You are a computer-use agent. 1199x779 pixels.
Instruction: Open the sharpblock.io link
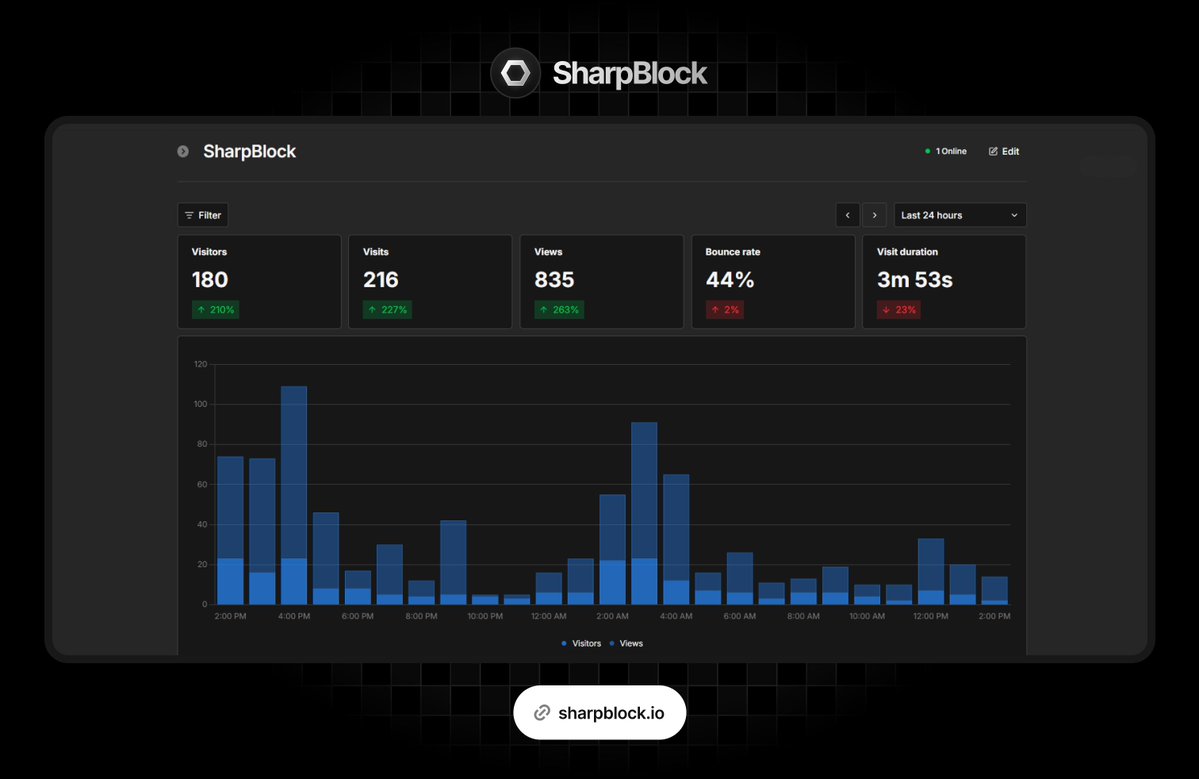[x=600, y=712]
